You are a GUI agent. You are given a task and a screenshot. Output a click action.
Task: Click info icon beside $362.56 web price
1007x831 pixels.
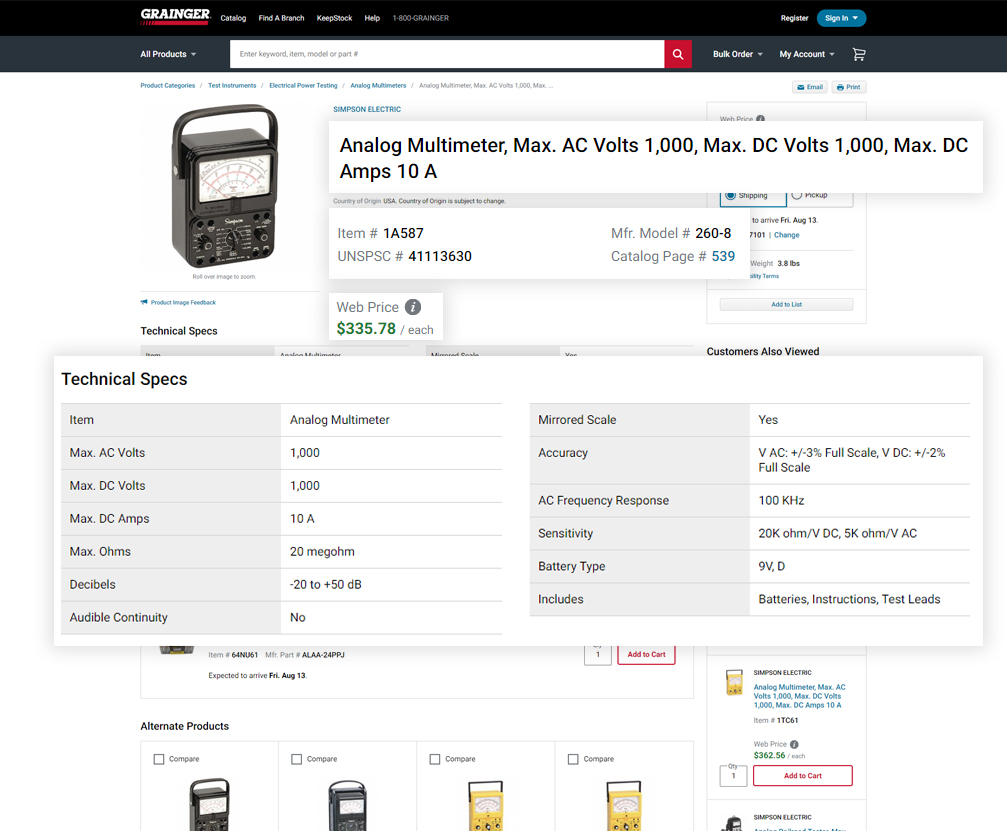coord(794,744)
